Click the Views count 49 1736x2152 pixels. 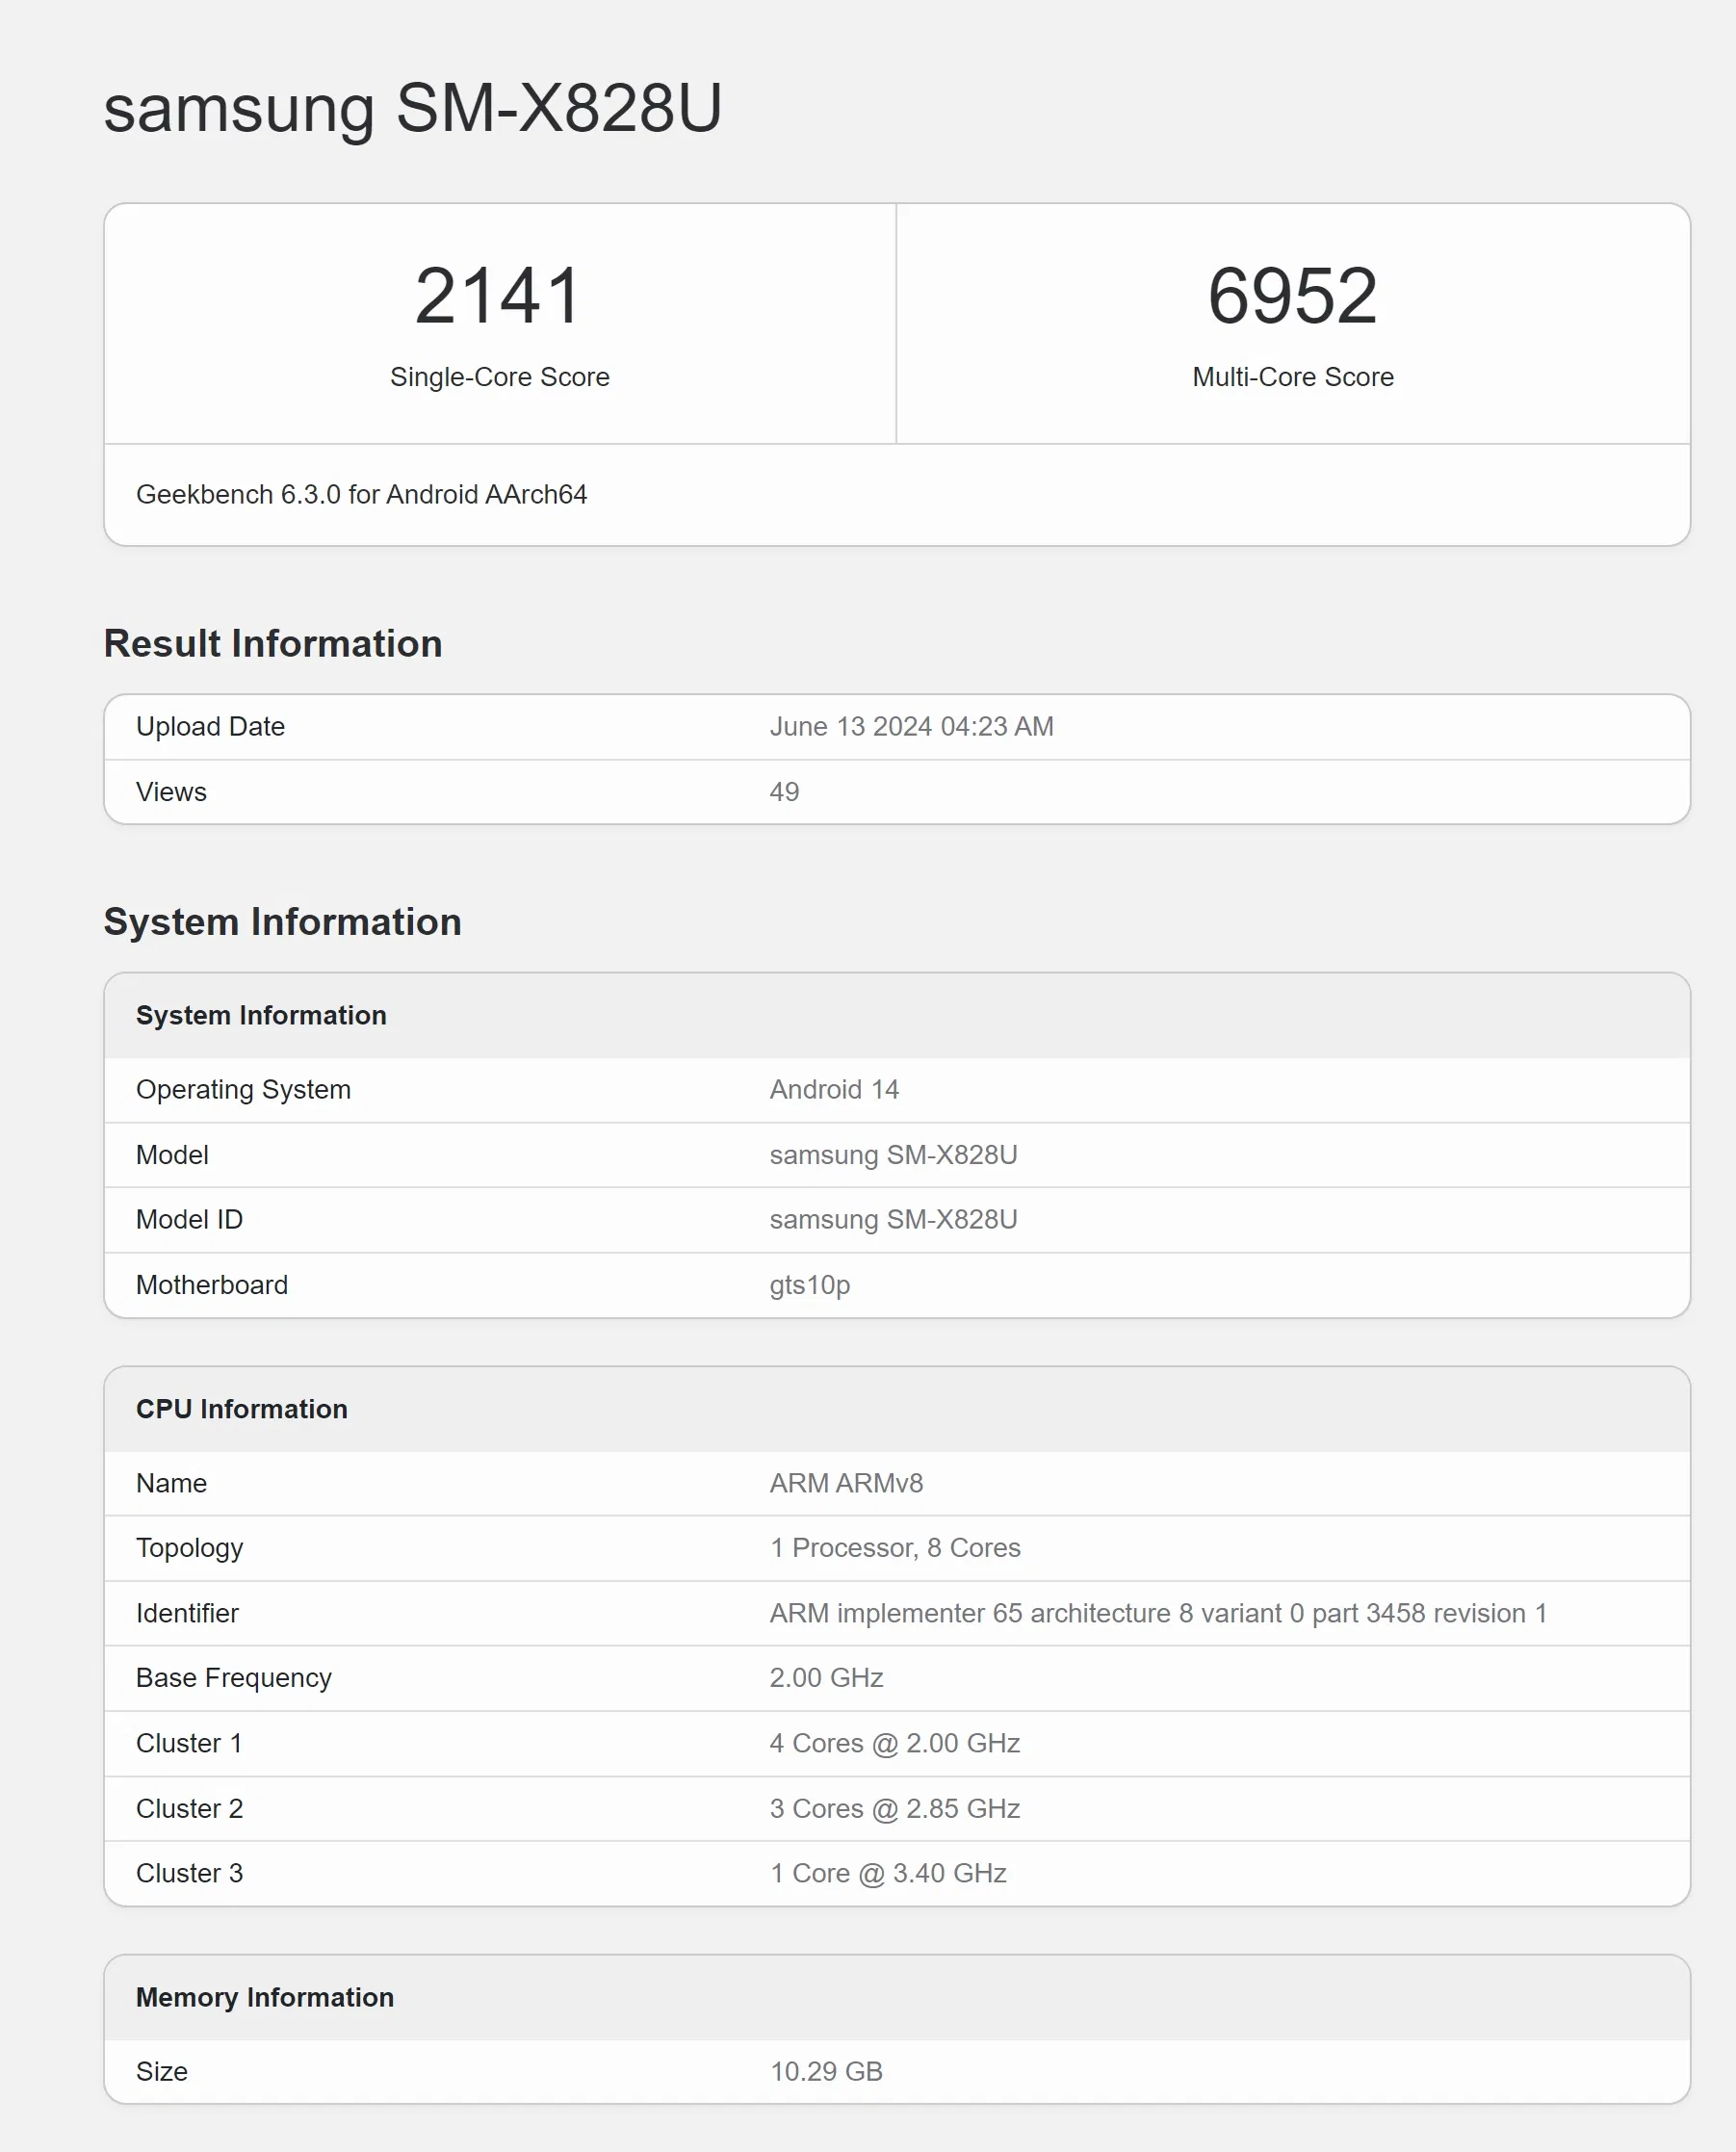(786, 791)
